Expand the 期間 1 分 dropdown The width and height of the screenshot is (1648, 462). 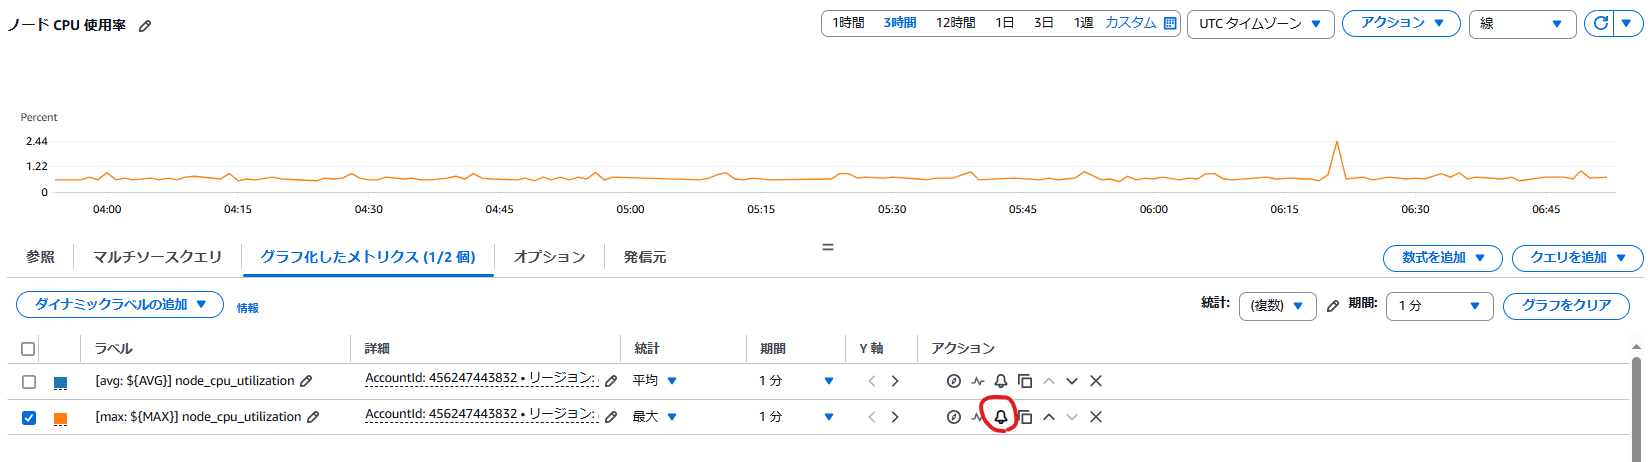point(1439,306)
